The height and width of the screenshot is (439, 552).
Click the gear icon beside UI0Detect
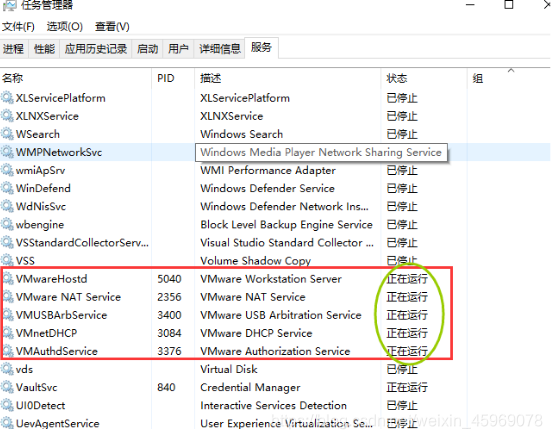click(7, 405)
